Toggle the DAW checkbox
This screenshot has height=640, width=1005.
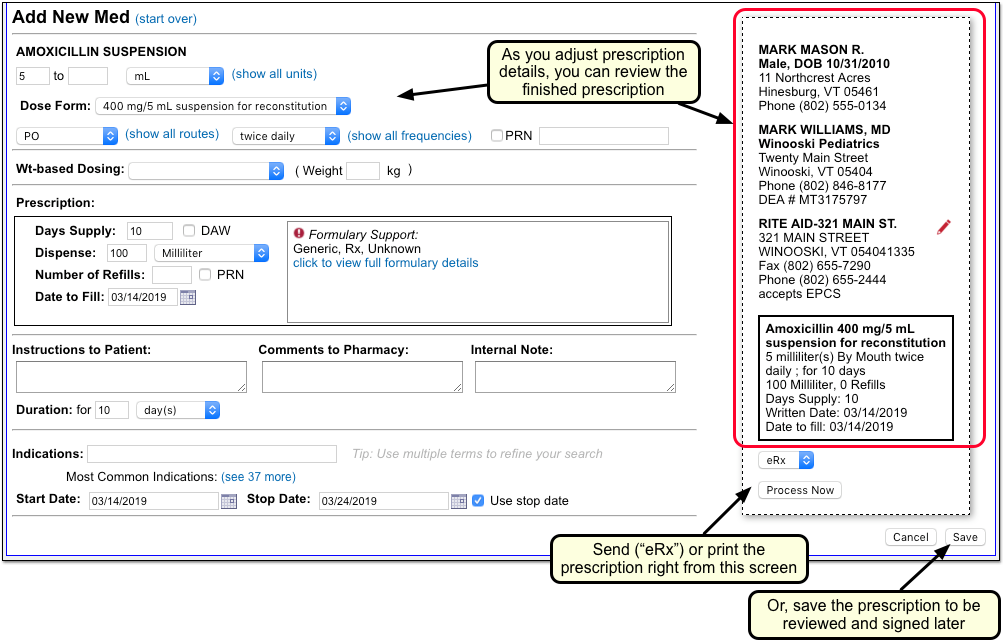pyautogui.click(x=189, y=231)
